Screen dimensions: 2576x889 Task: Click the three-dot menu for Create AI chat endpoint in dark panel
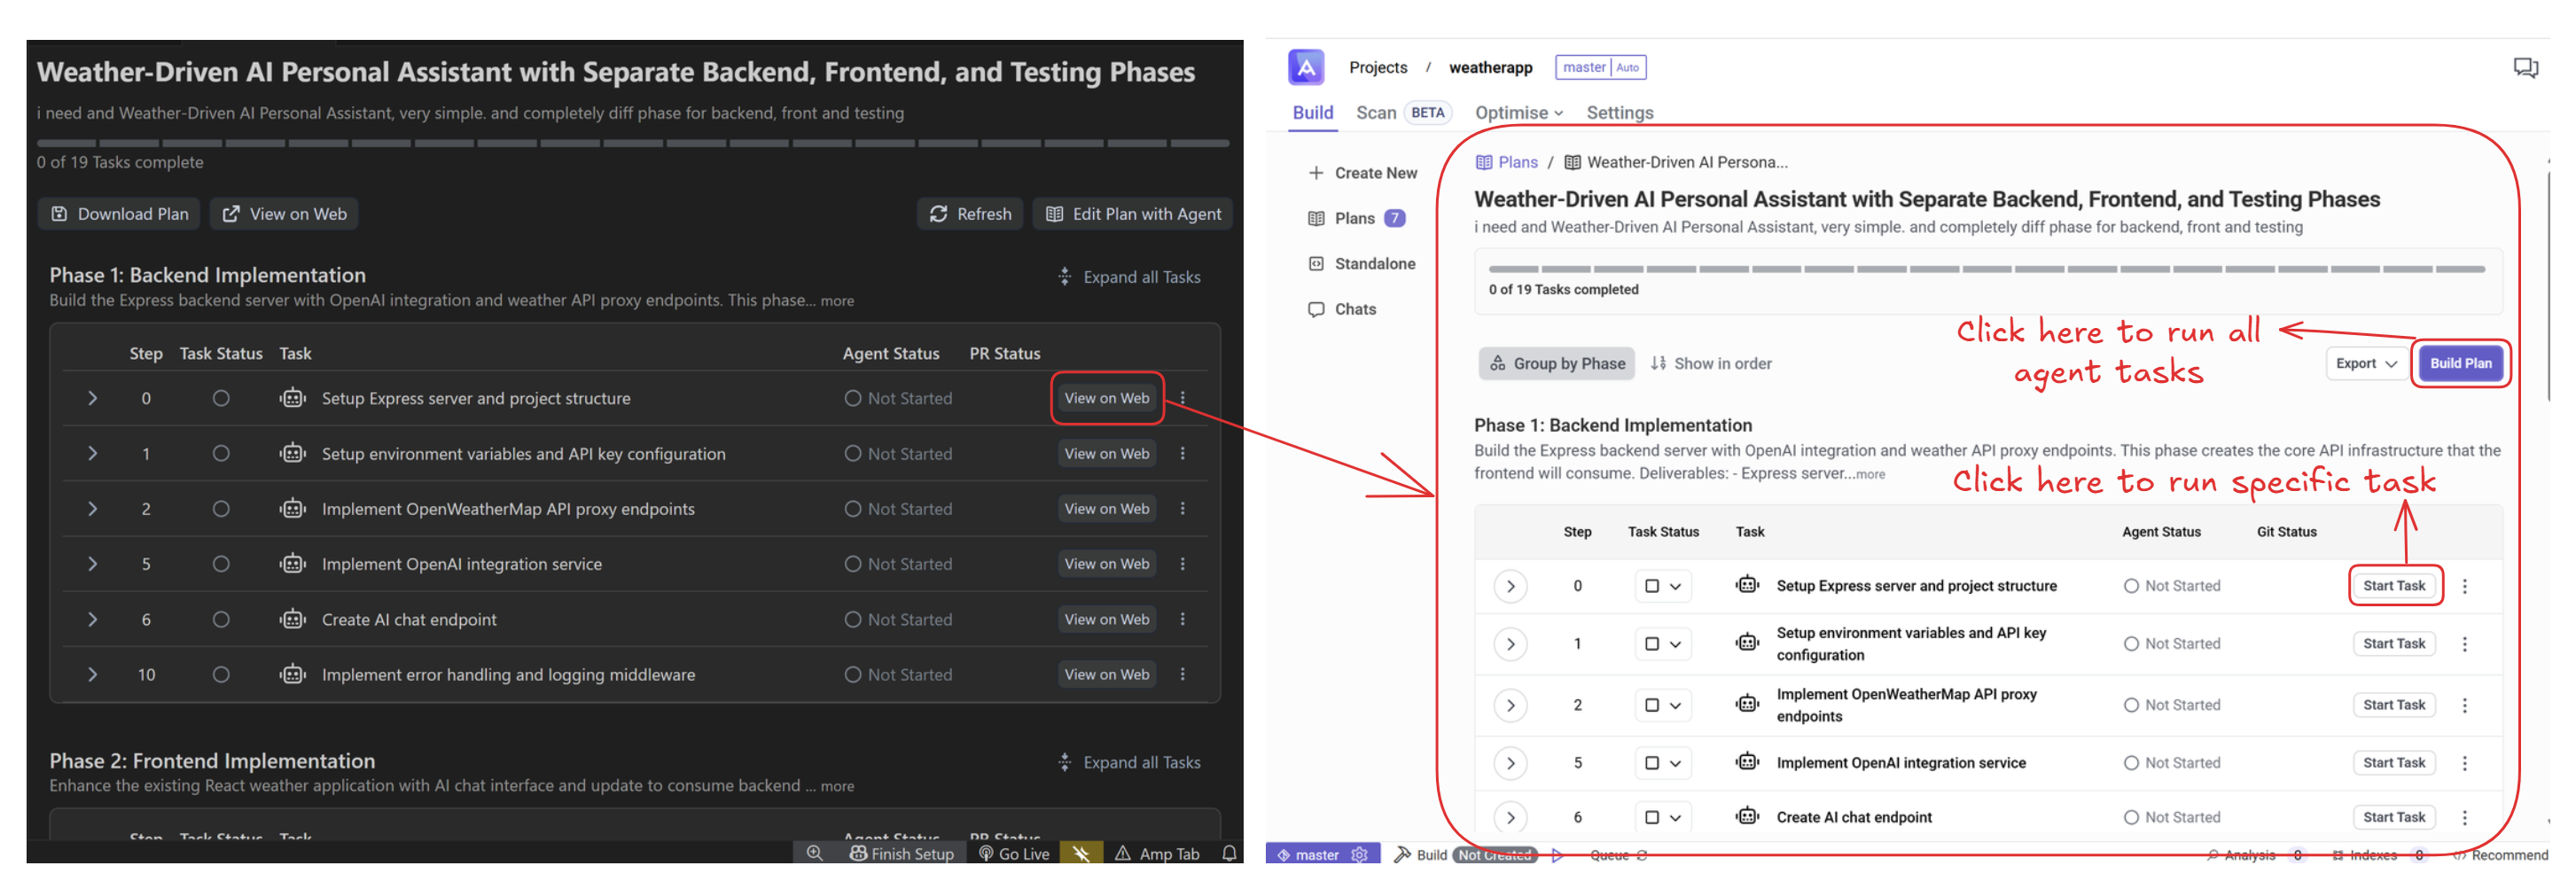tap(1182, 619)
